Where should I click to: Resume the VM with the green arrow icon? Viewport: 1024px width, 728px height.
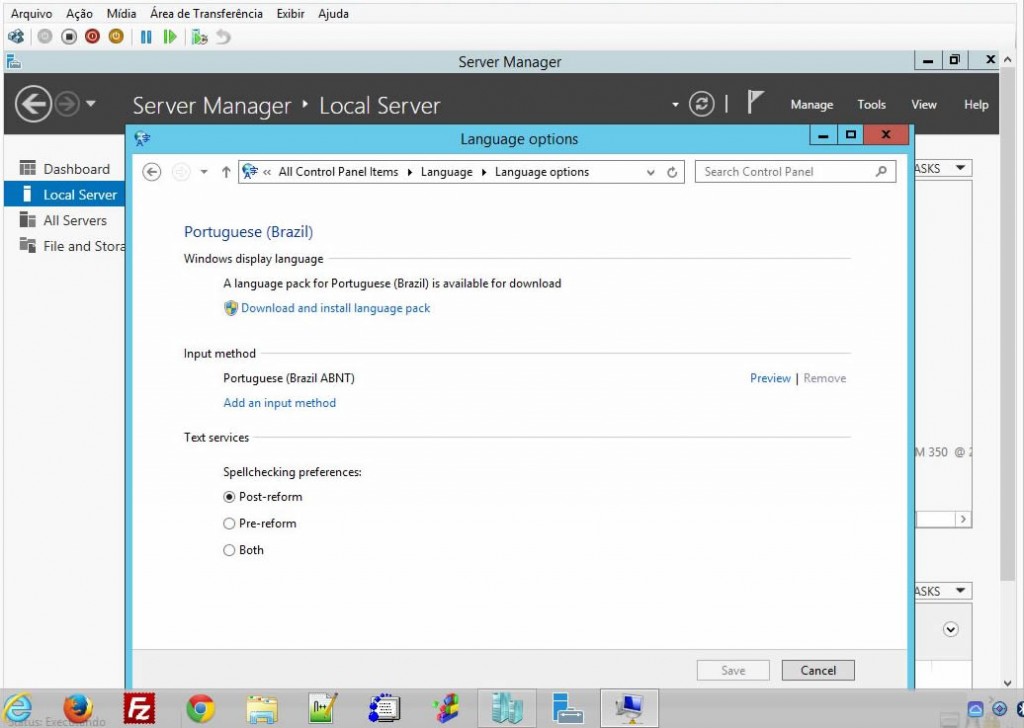[169, 37]
